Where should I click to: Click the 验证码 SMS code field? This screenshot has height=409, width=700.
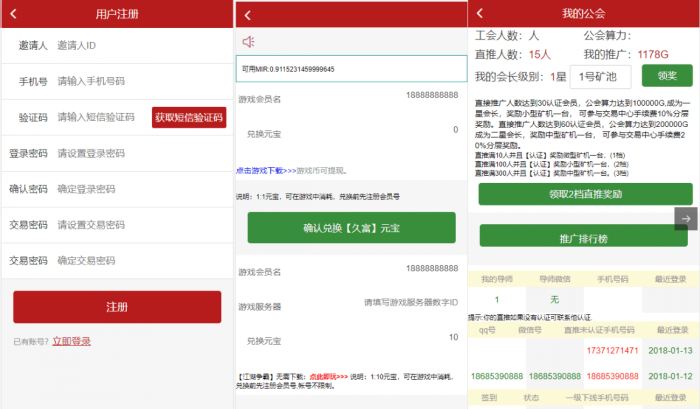100,117
